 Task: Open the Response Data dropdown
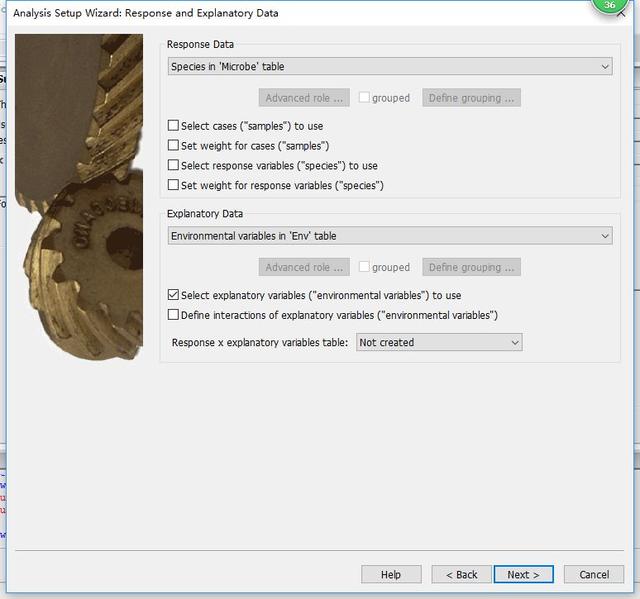pos(390,66)
